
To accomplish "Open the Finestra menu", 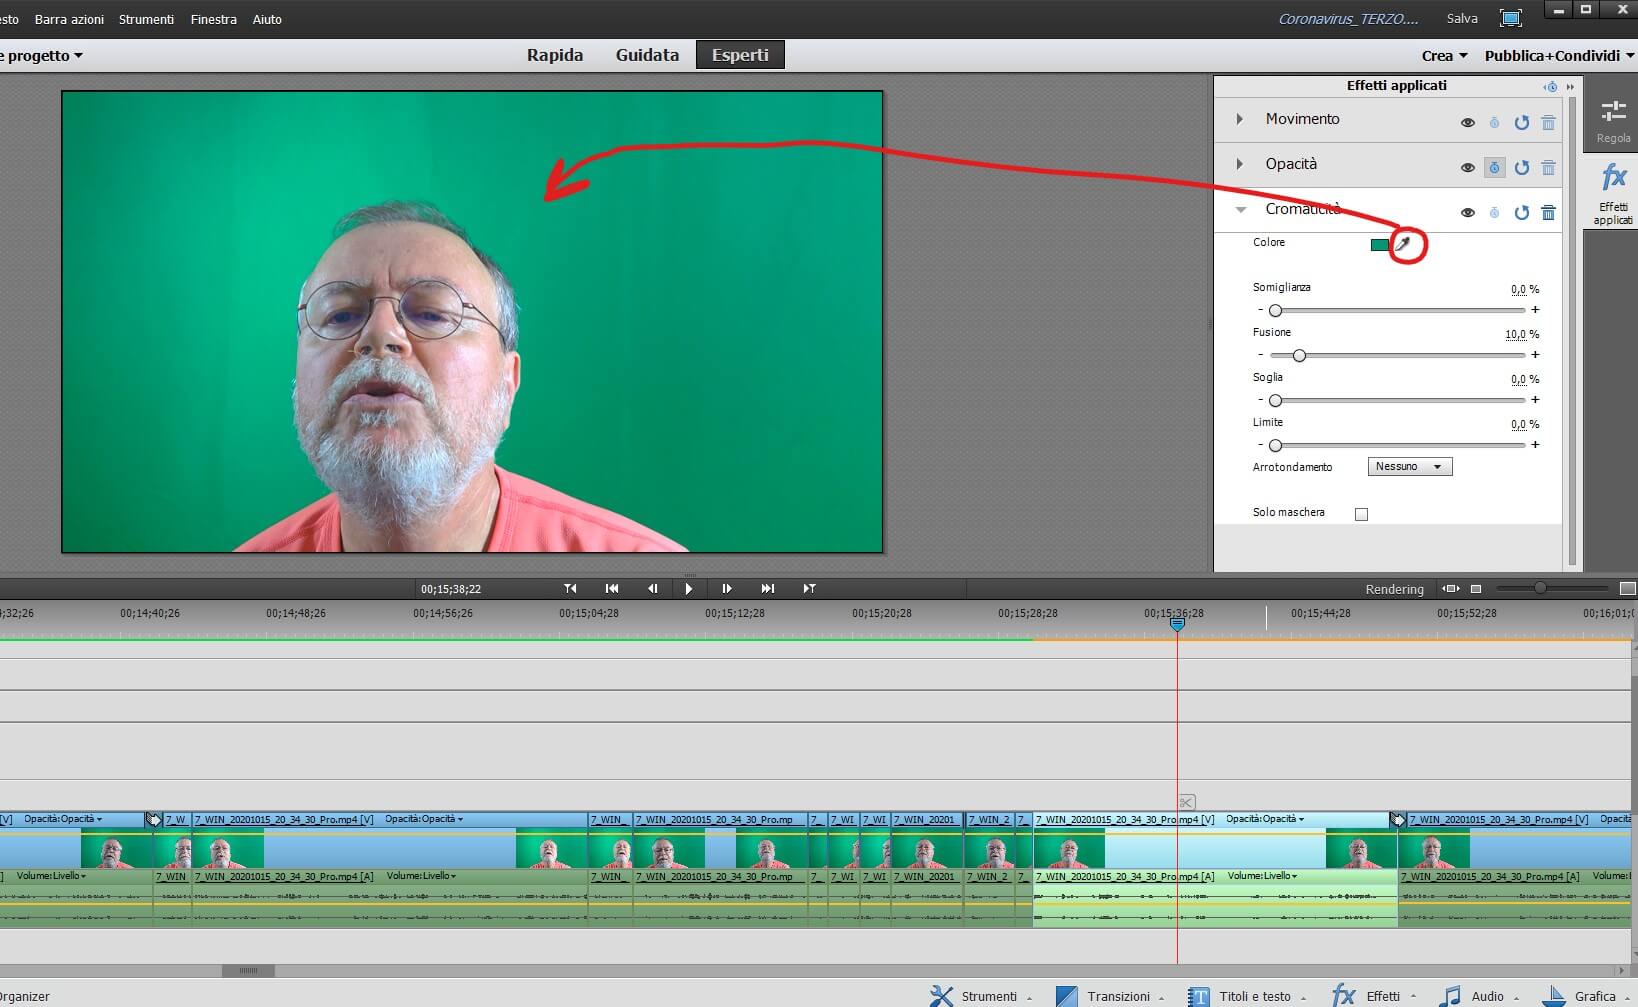I will coord(213,19).
